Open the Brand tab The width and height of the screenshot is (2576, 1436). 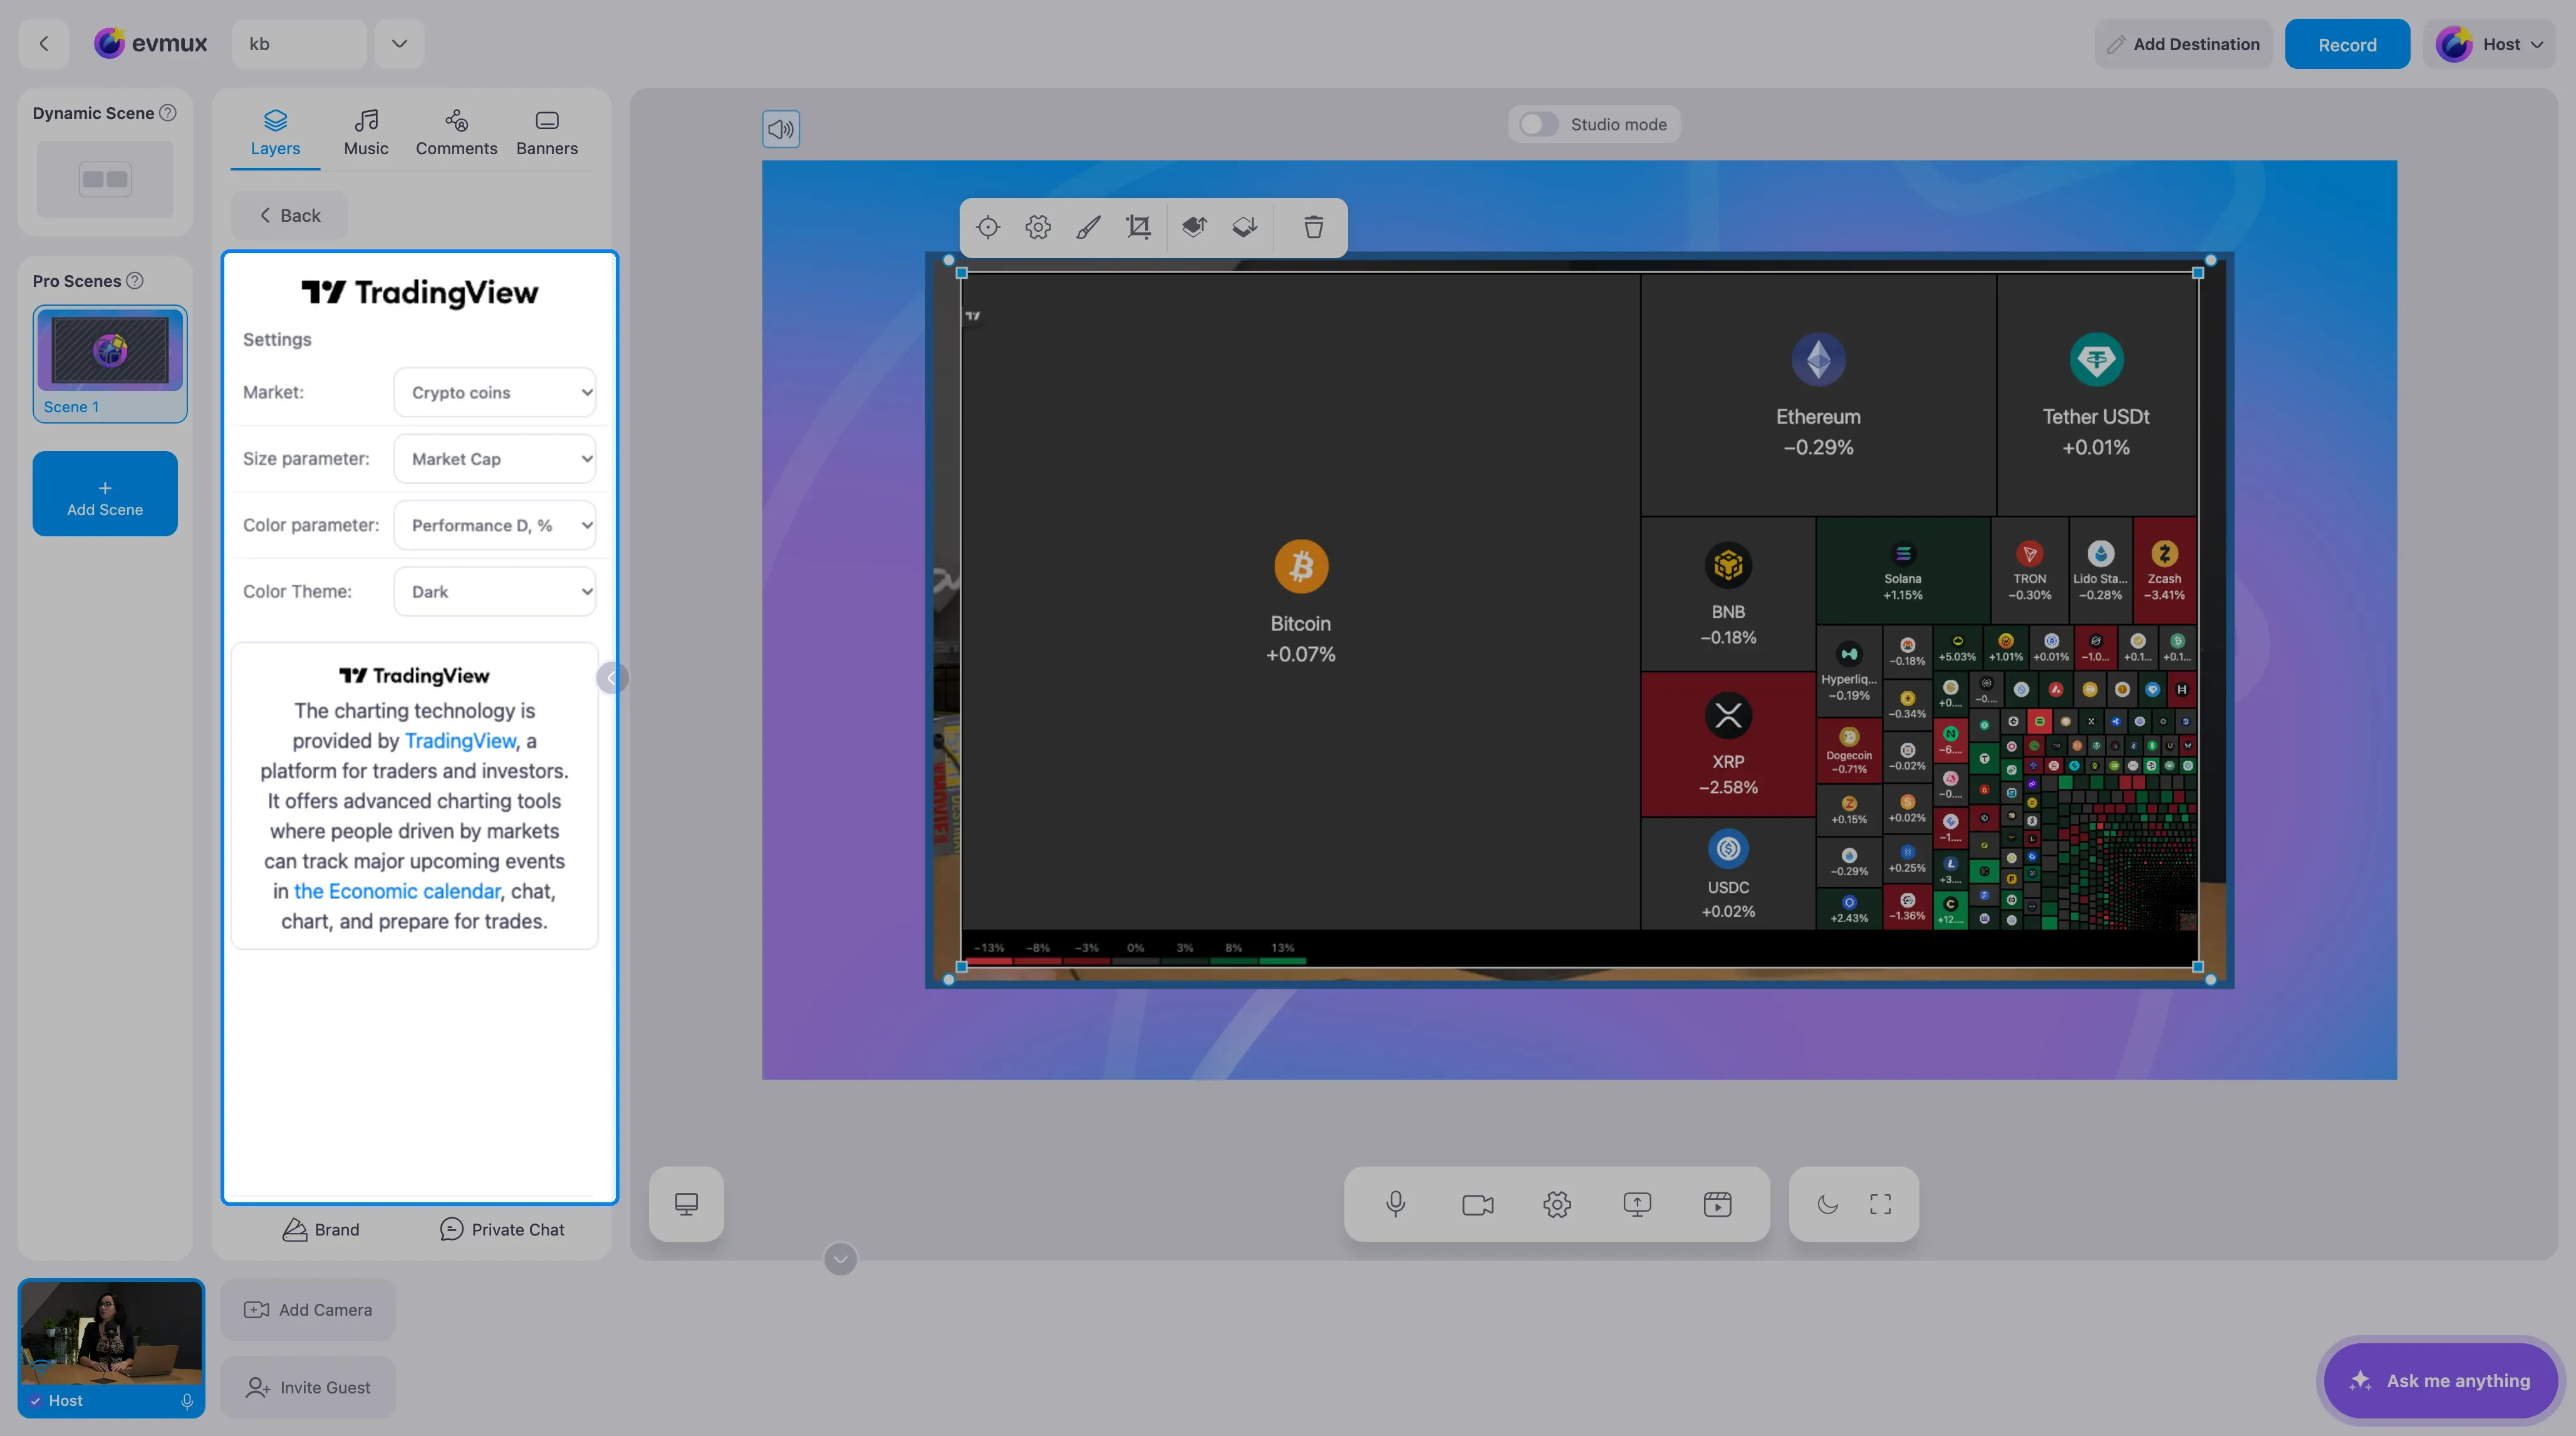[x=320, y=1230]
